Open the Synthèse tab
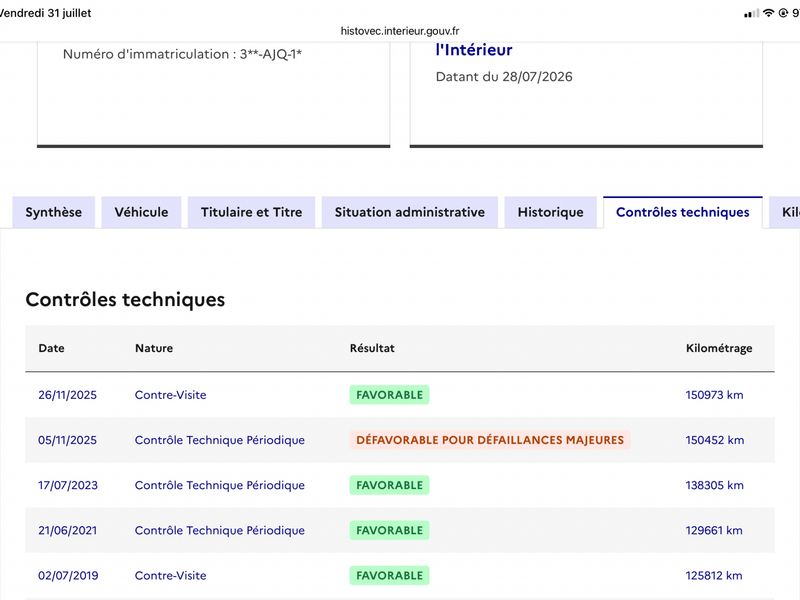Image resolution: width=800 pixels, height=600 pixels. 54,212
